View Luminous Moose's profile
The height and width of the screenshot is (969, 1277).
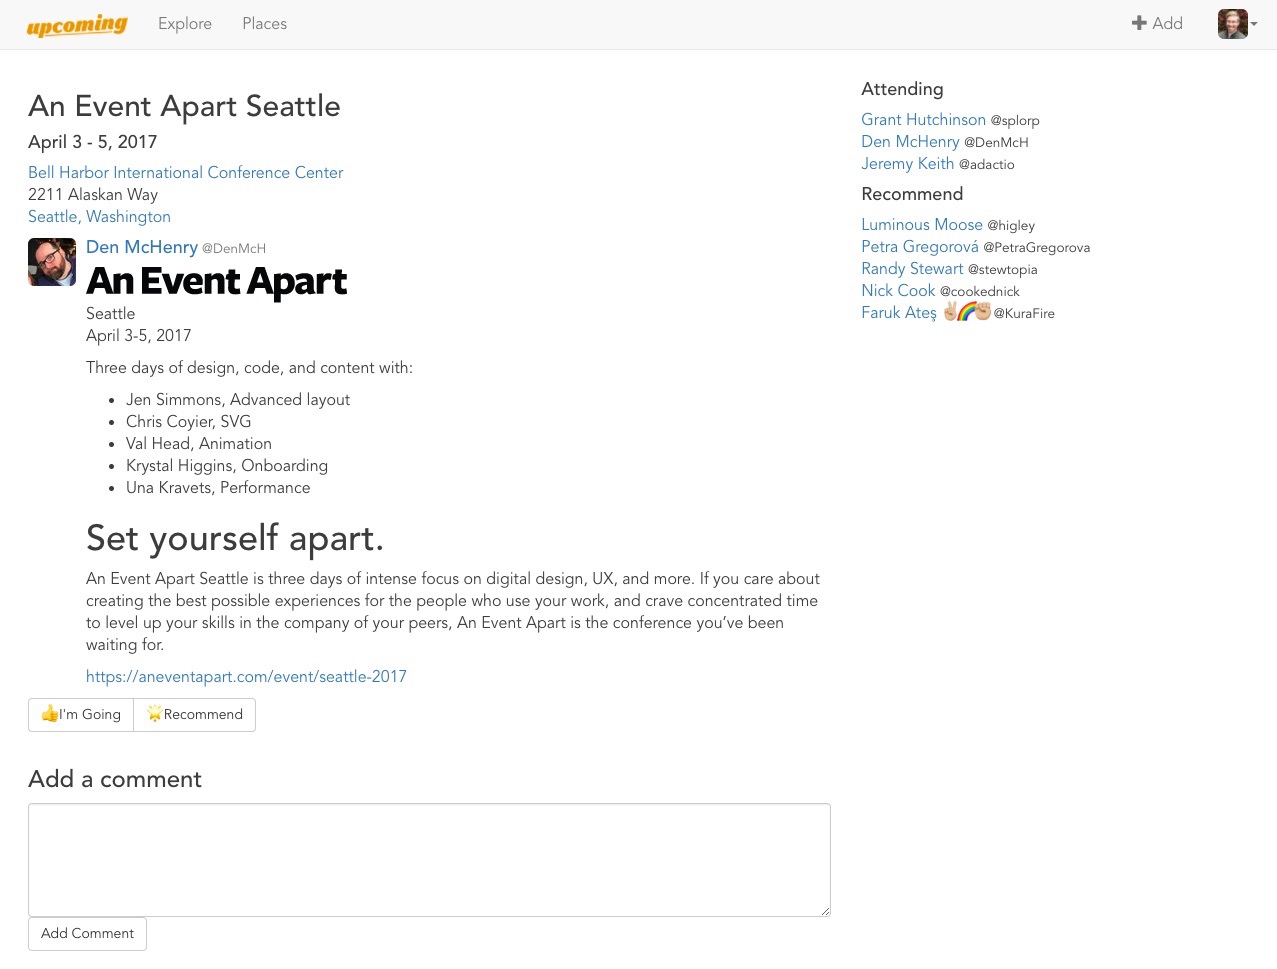click(921, 225)
